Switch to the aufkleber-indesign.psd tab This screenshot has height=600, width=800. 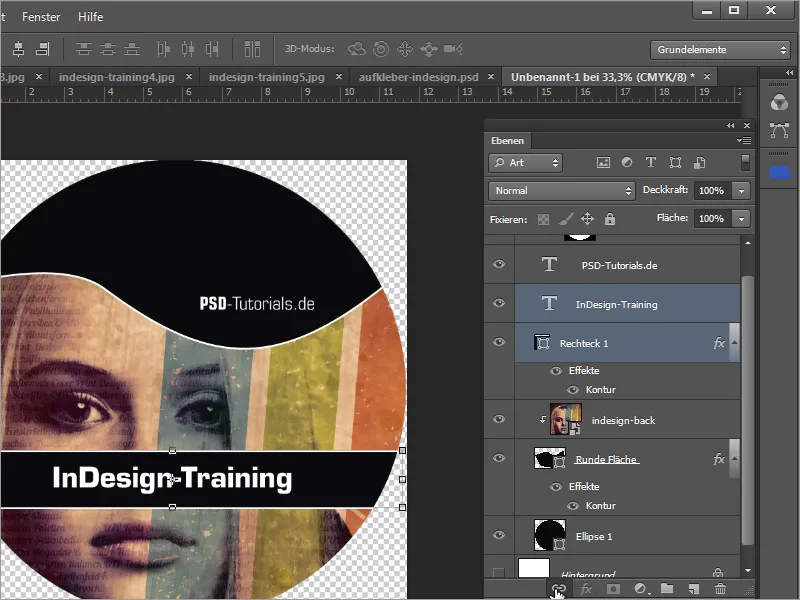point(418,76)
